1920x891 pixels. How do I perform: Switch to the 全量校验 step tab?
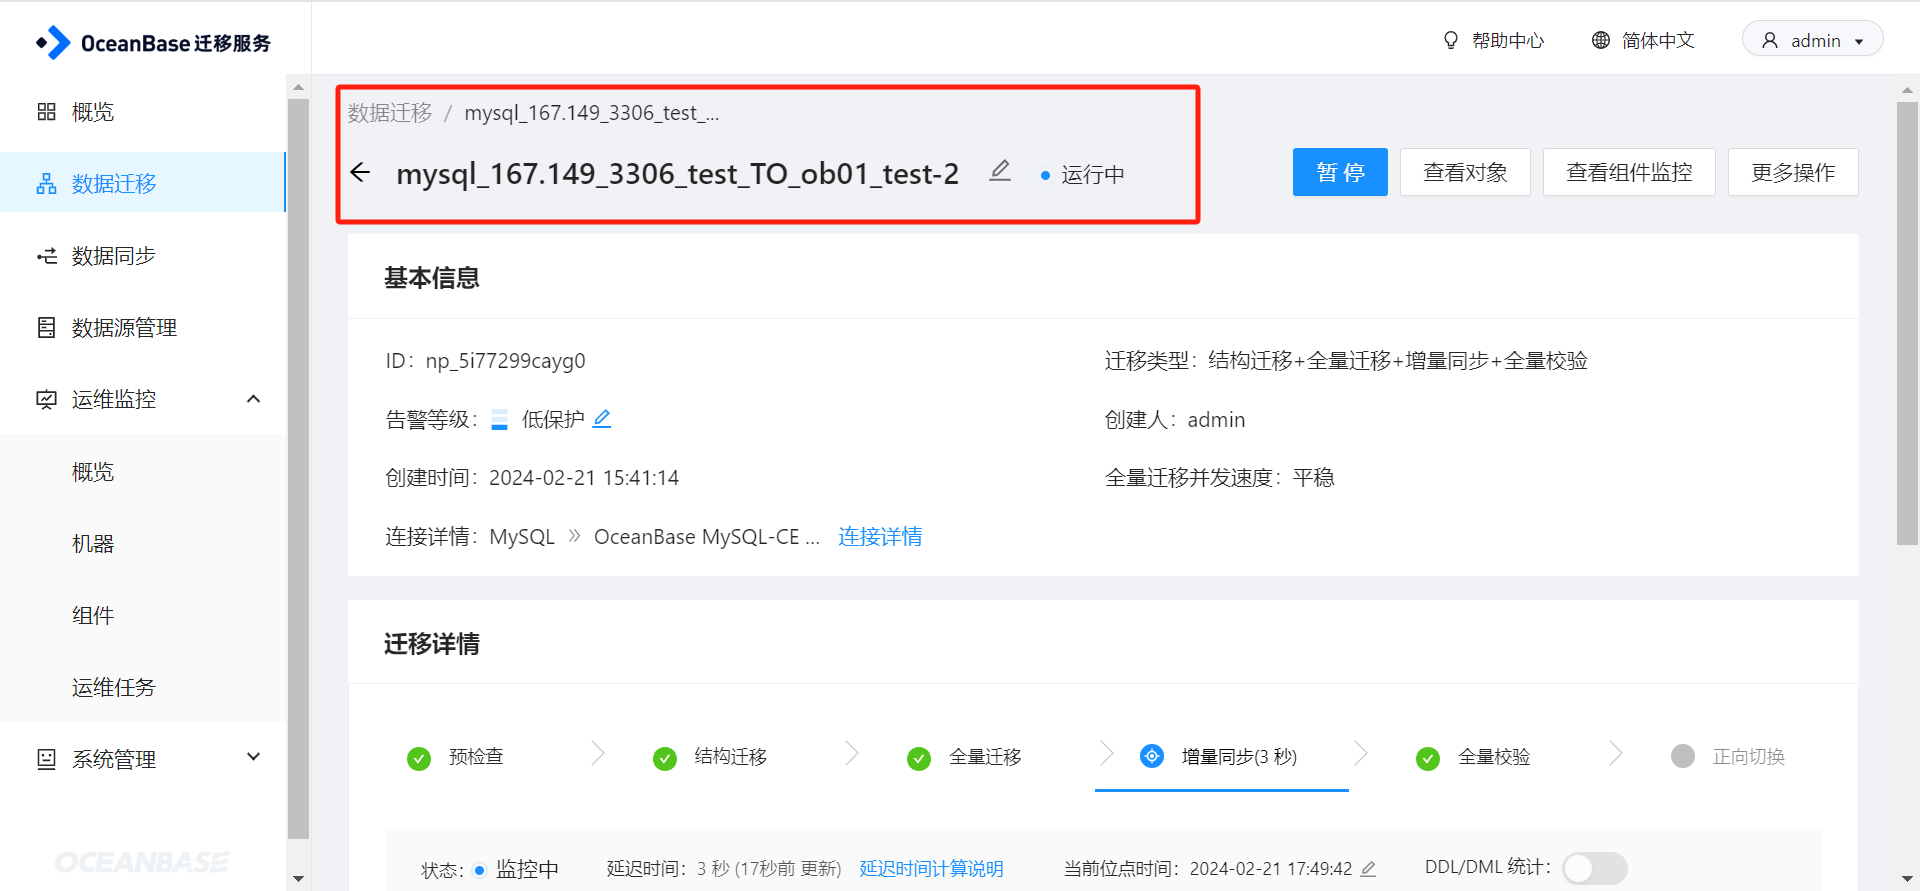(1494, 757)
